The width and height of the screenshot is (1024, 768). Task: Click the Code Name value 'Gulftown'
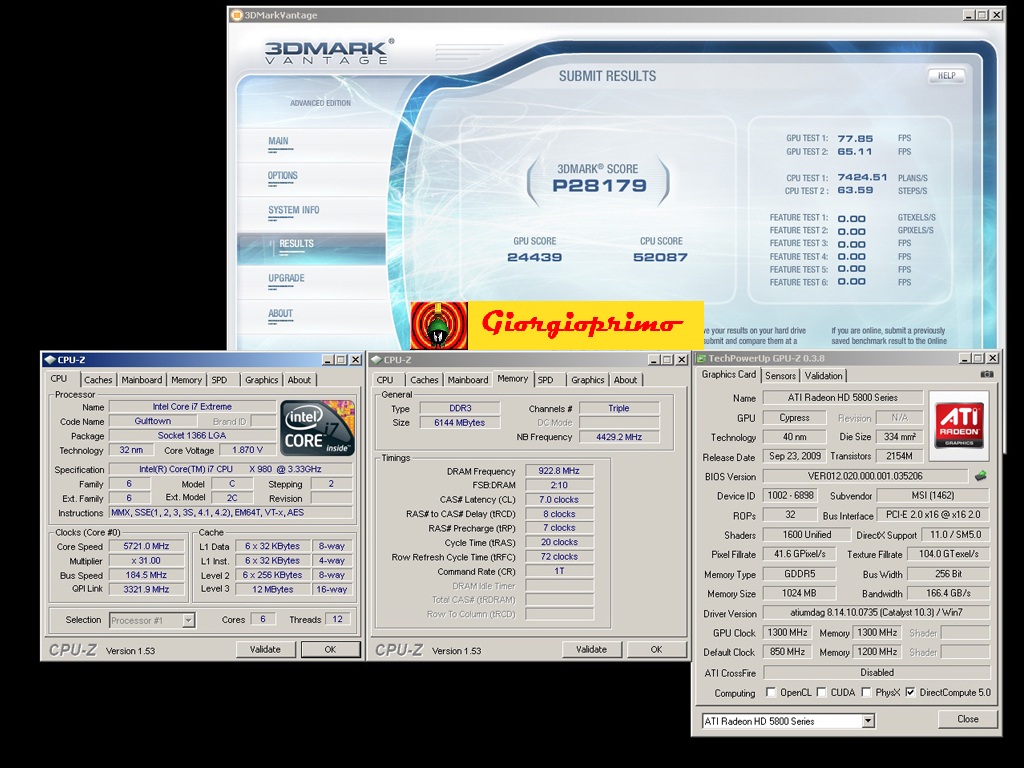click(153, 421)
